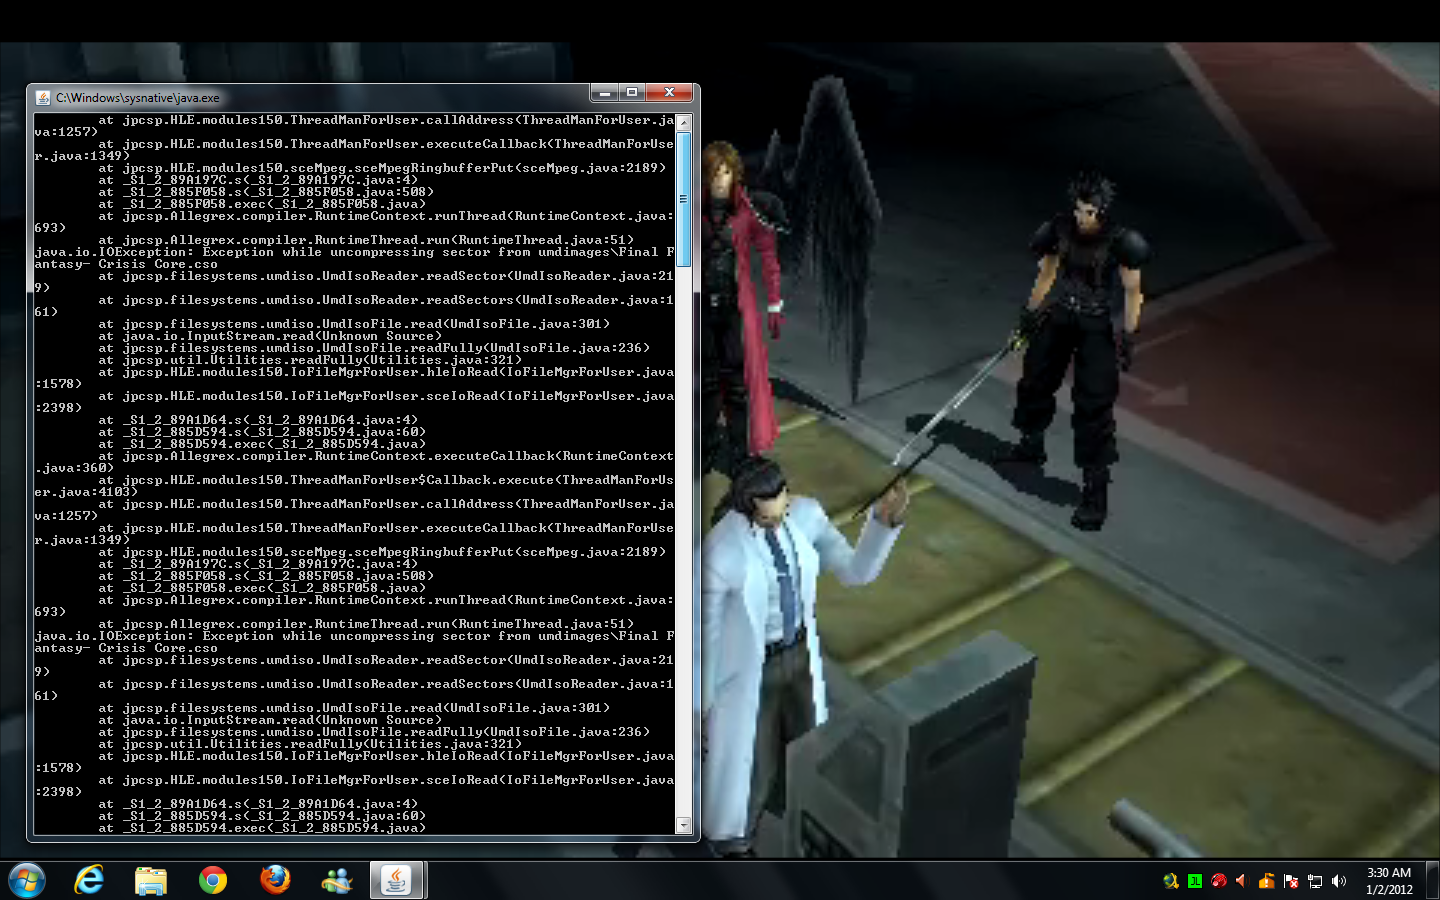Click the '.java:360)' console line
The width and height of the screenshot is (1440, 900).
[74, 468]
